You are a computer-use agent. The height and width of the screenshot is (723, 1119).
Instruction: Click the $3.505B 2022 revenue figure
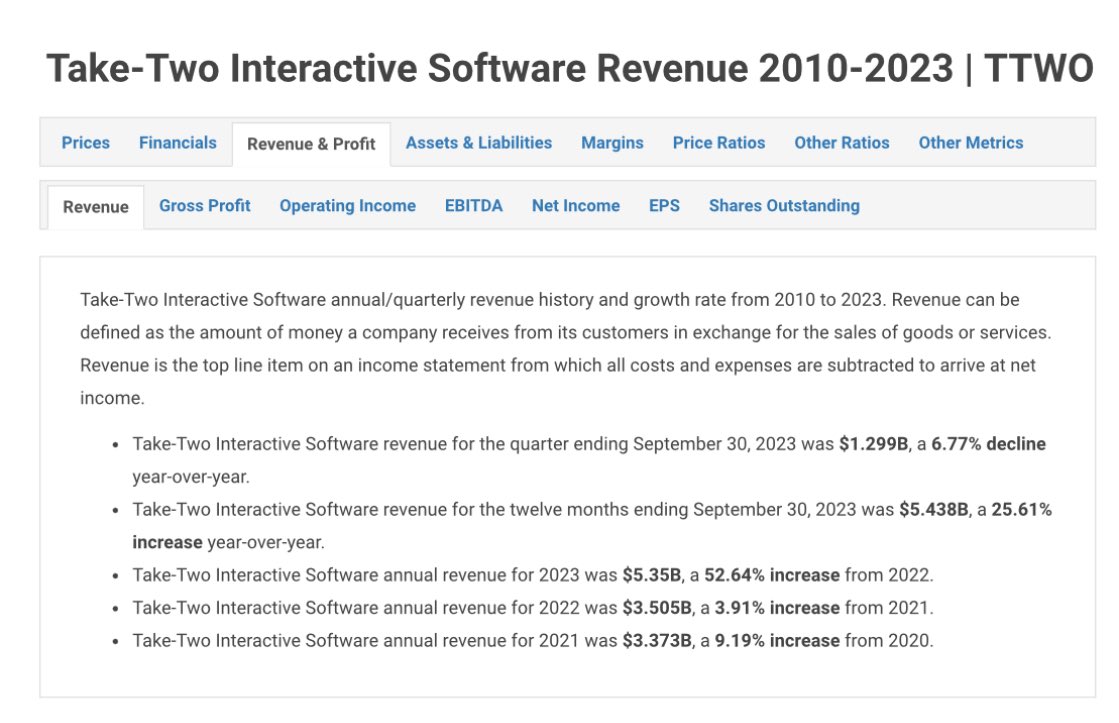(657, 608)
